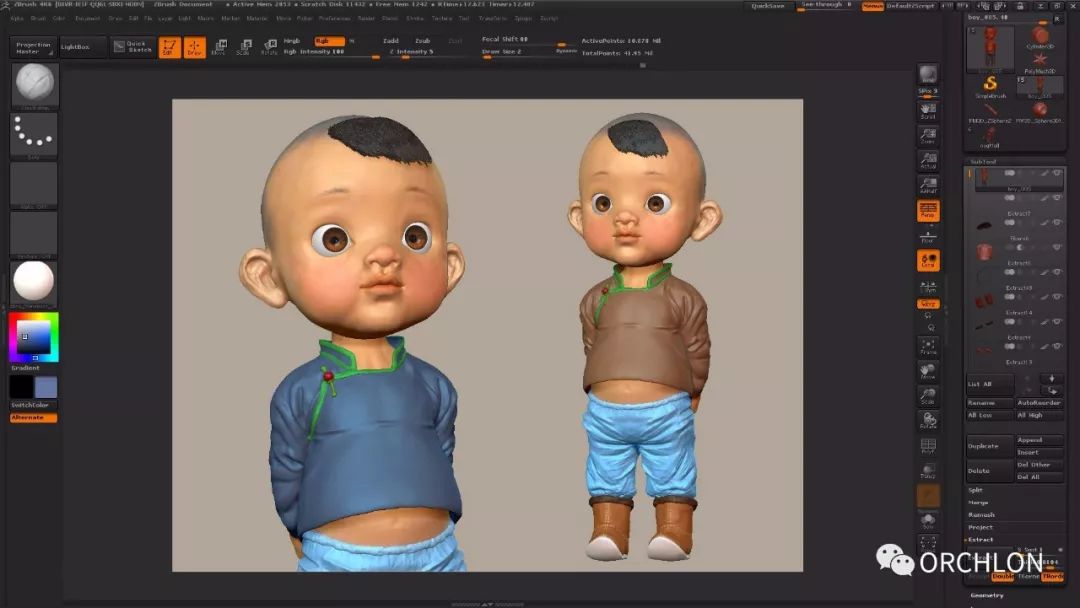
Task: Open the Document menu
Action: click(x=88, y=18)
